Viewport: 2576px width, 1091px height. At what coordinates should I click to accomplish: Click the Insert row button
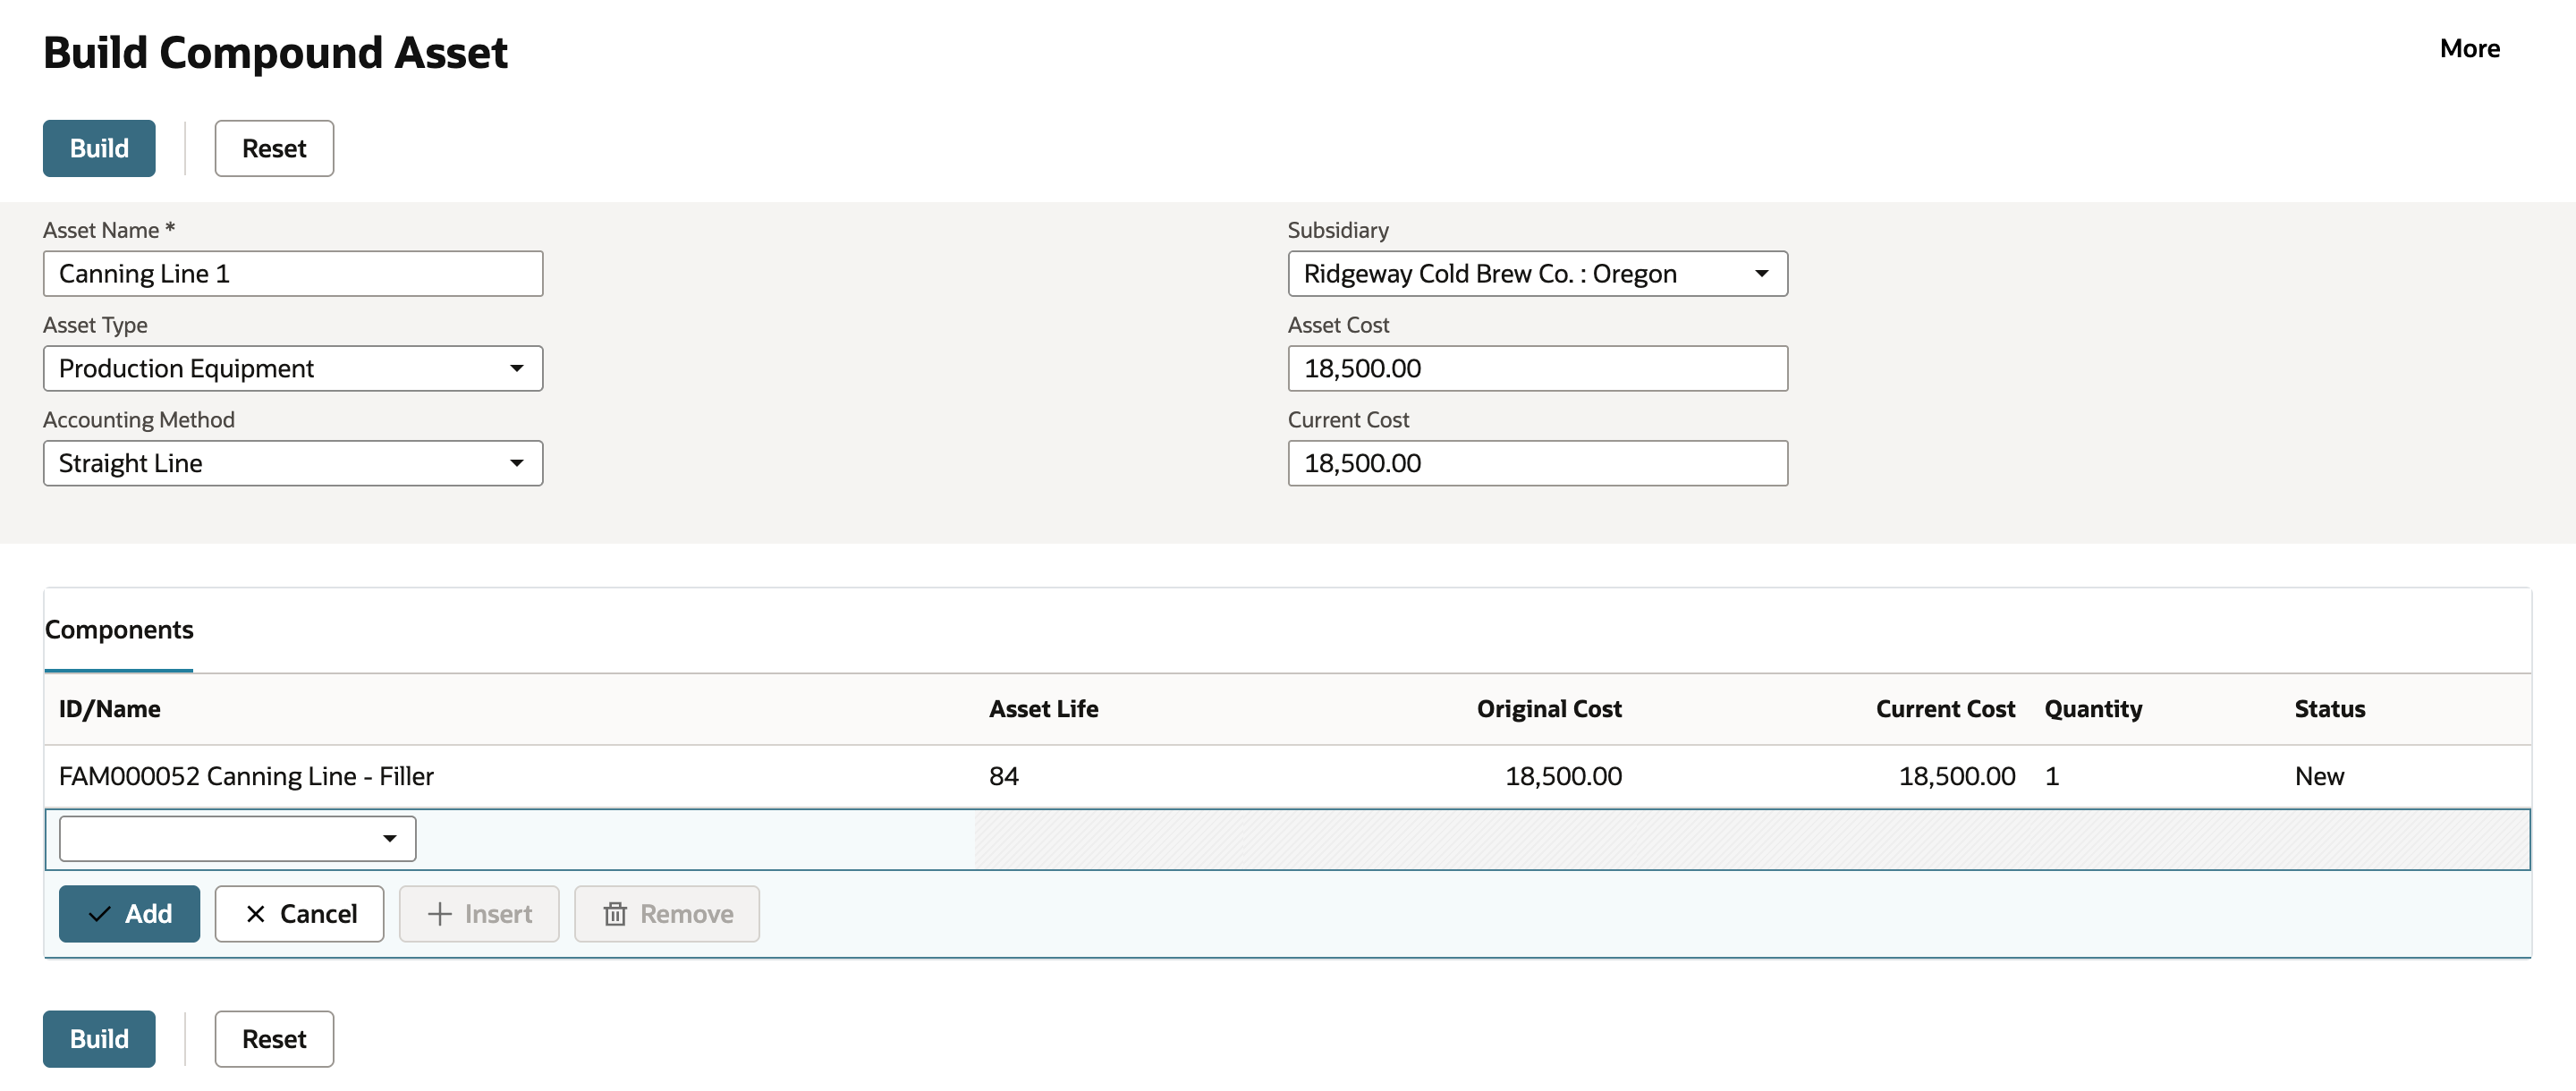click(479, 913)
